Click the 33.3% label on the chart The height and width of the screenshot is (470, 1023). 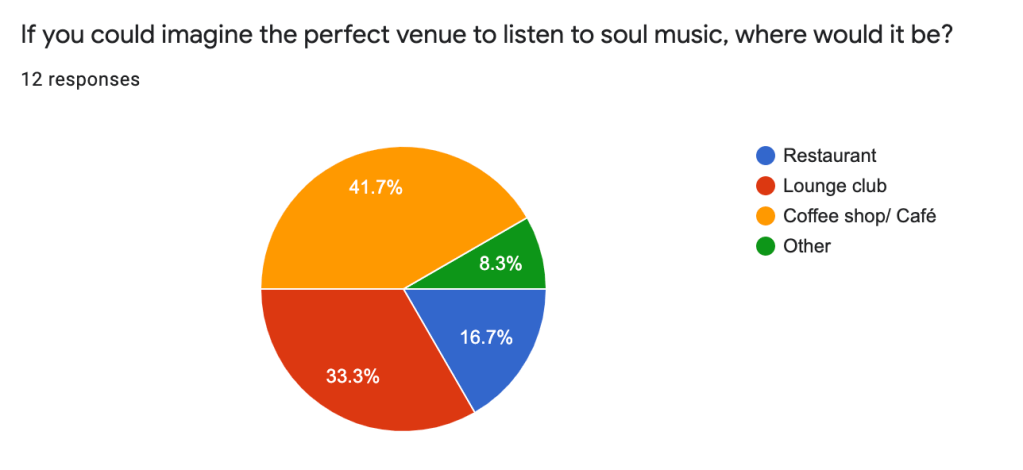click(x=354, y=377)
